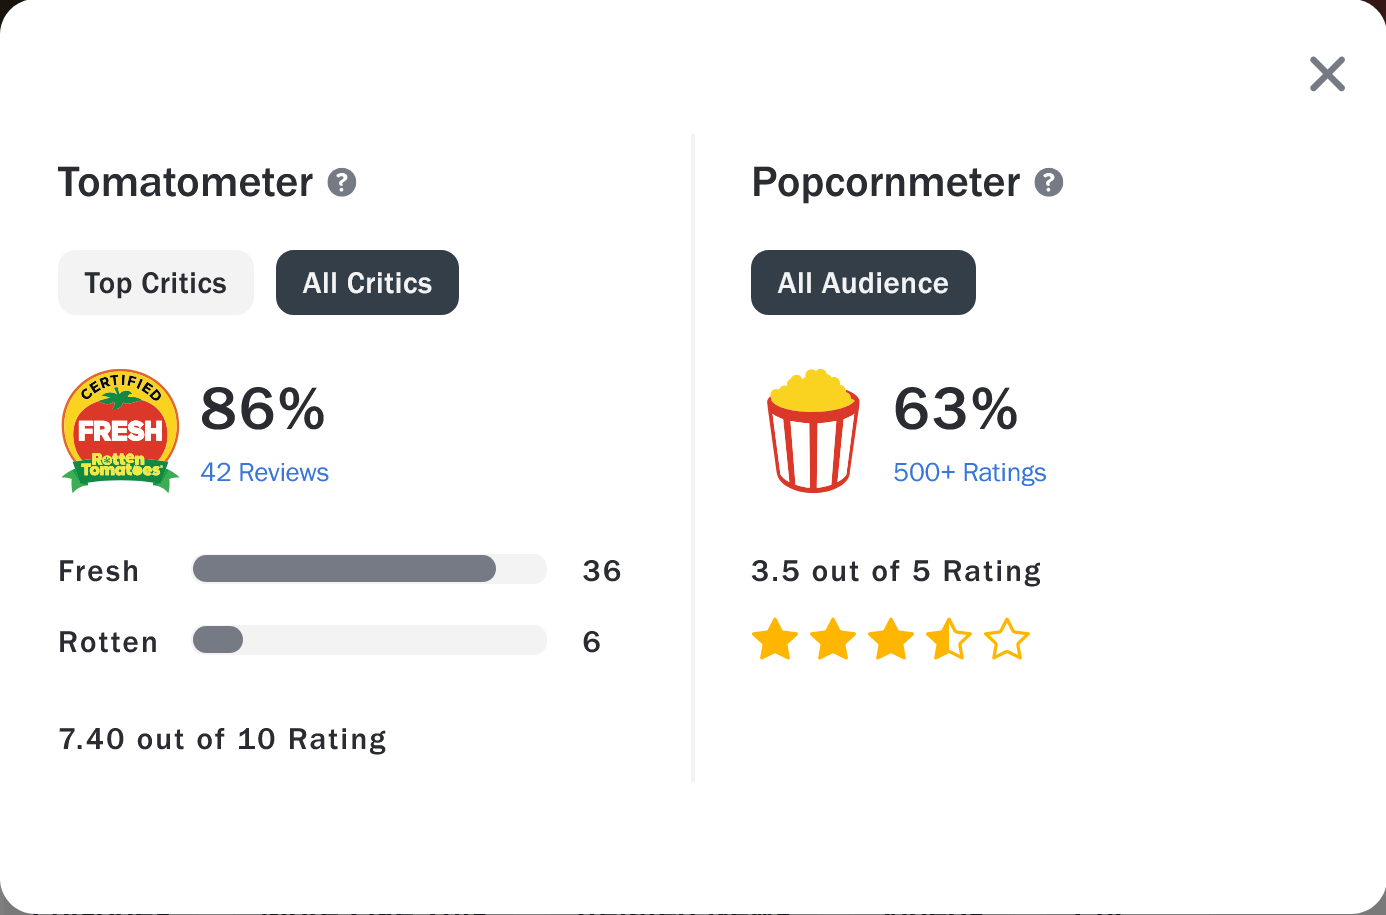This screenshot has height=915, width=1386.
Task: Click the 86% Tomatometer score
Action: [263, 409]
